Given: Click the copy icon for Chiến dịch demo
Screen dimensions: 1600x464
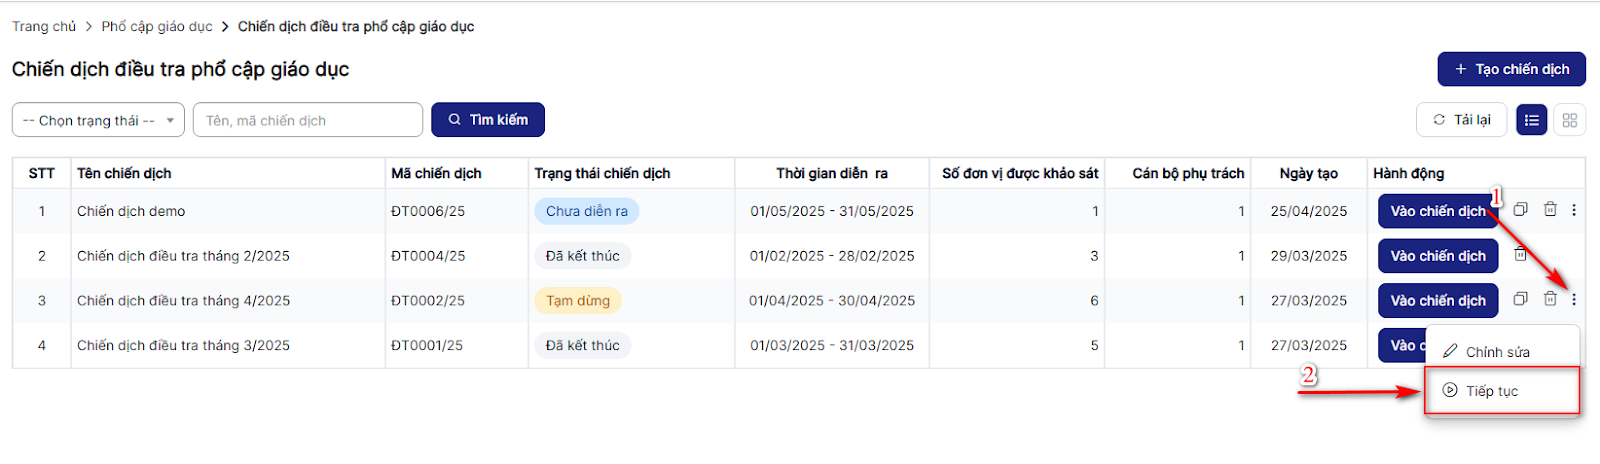Looking at the screenshot, I should (x=1520, y=210).
